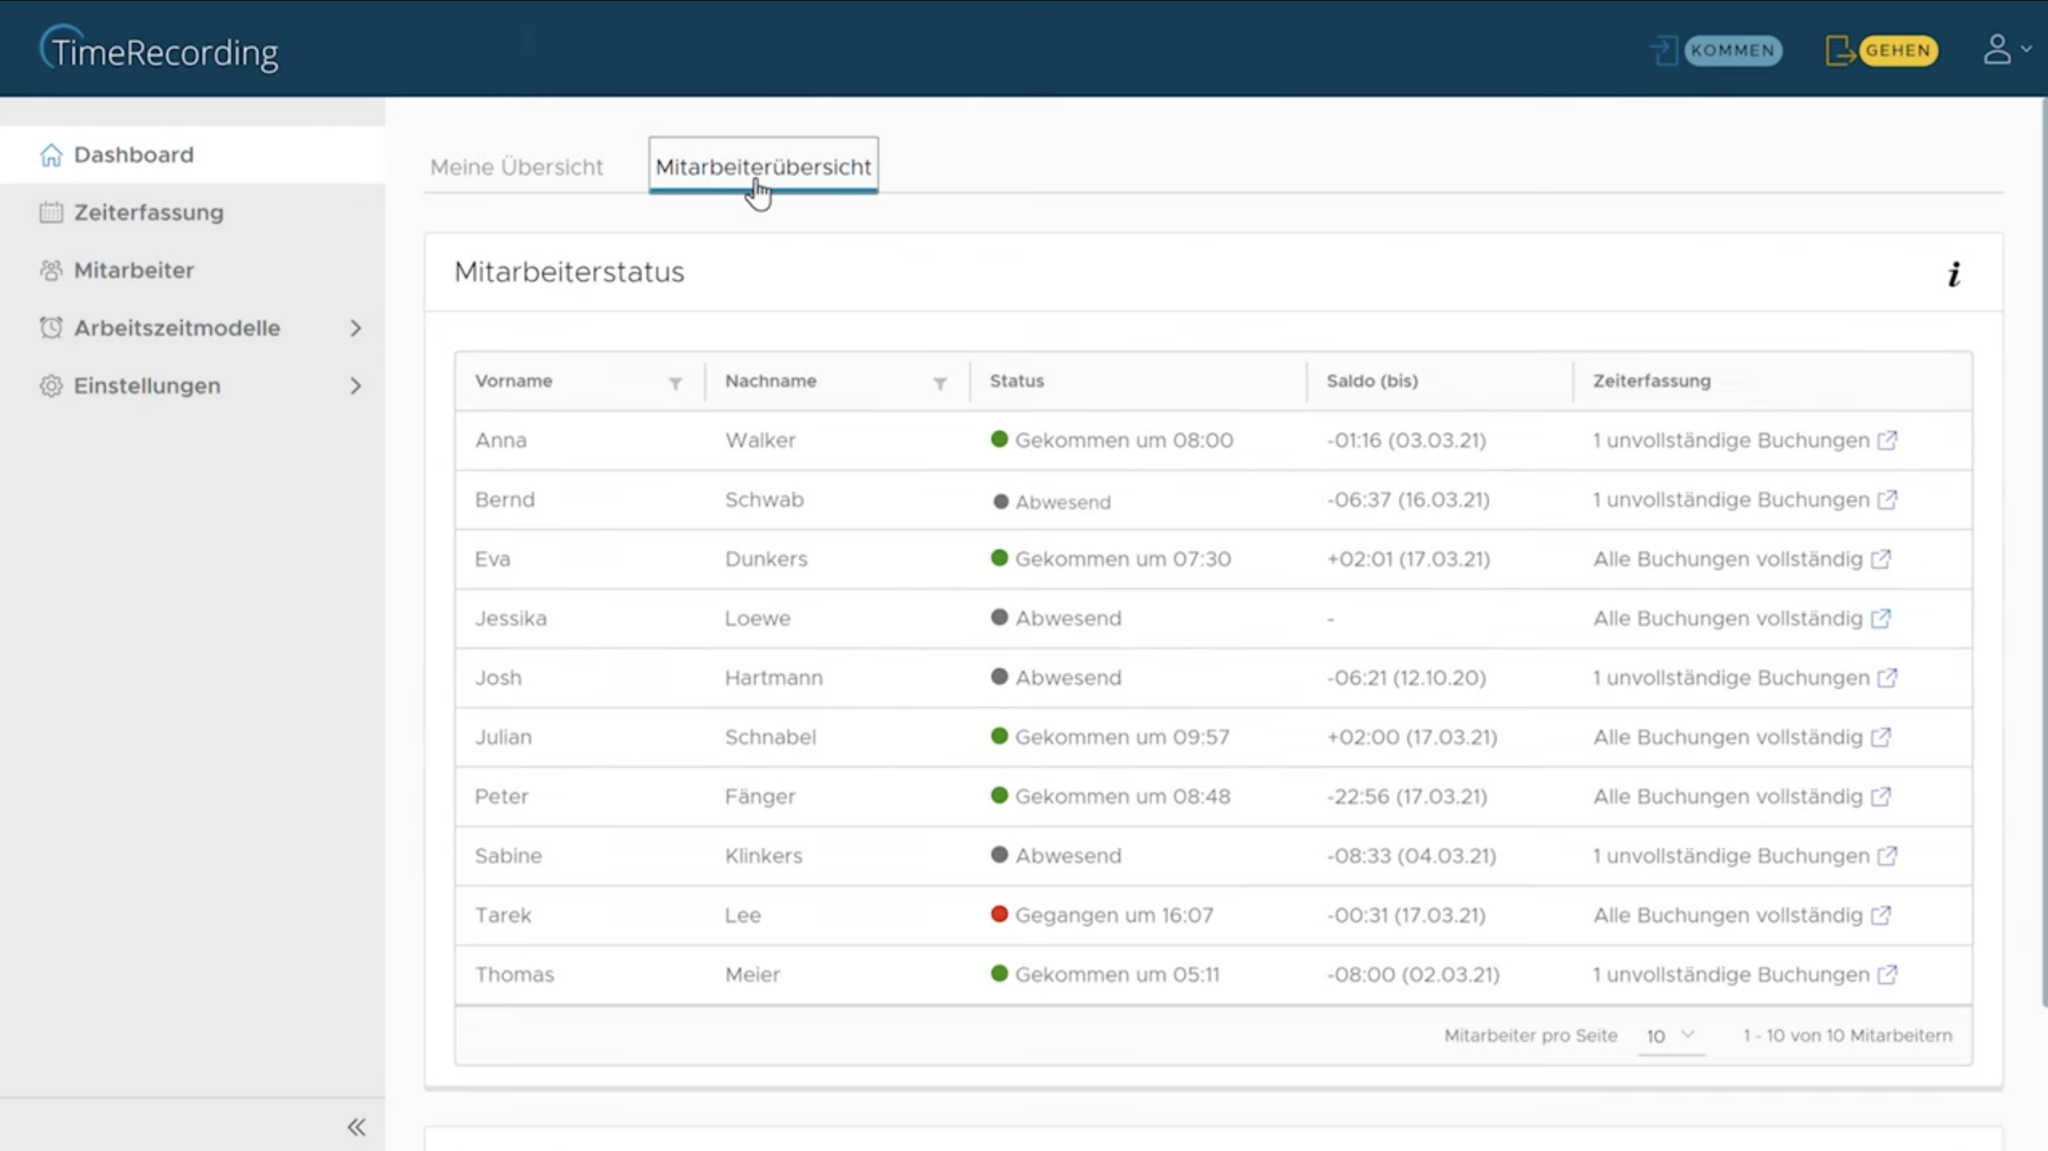Open Arbeitszeitmodelle in the sidebar
2048x1151 pixels.
pos(192,328)
